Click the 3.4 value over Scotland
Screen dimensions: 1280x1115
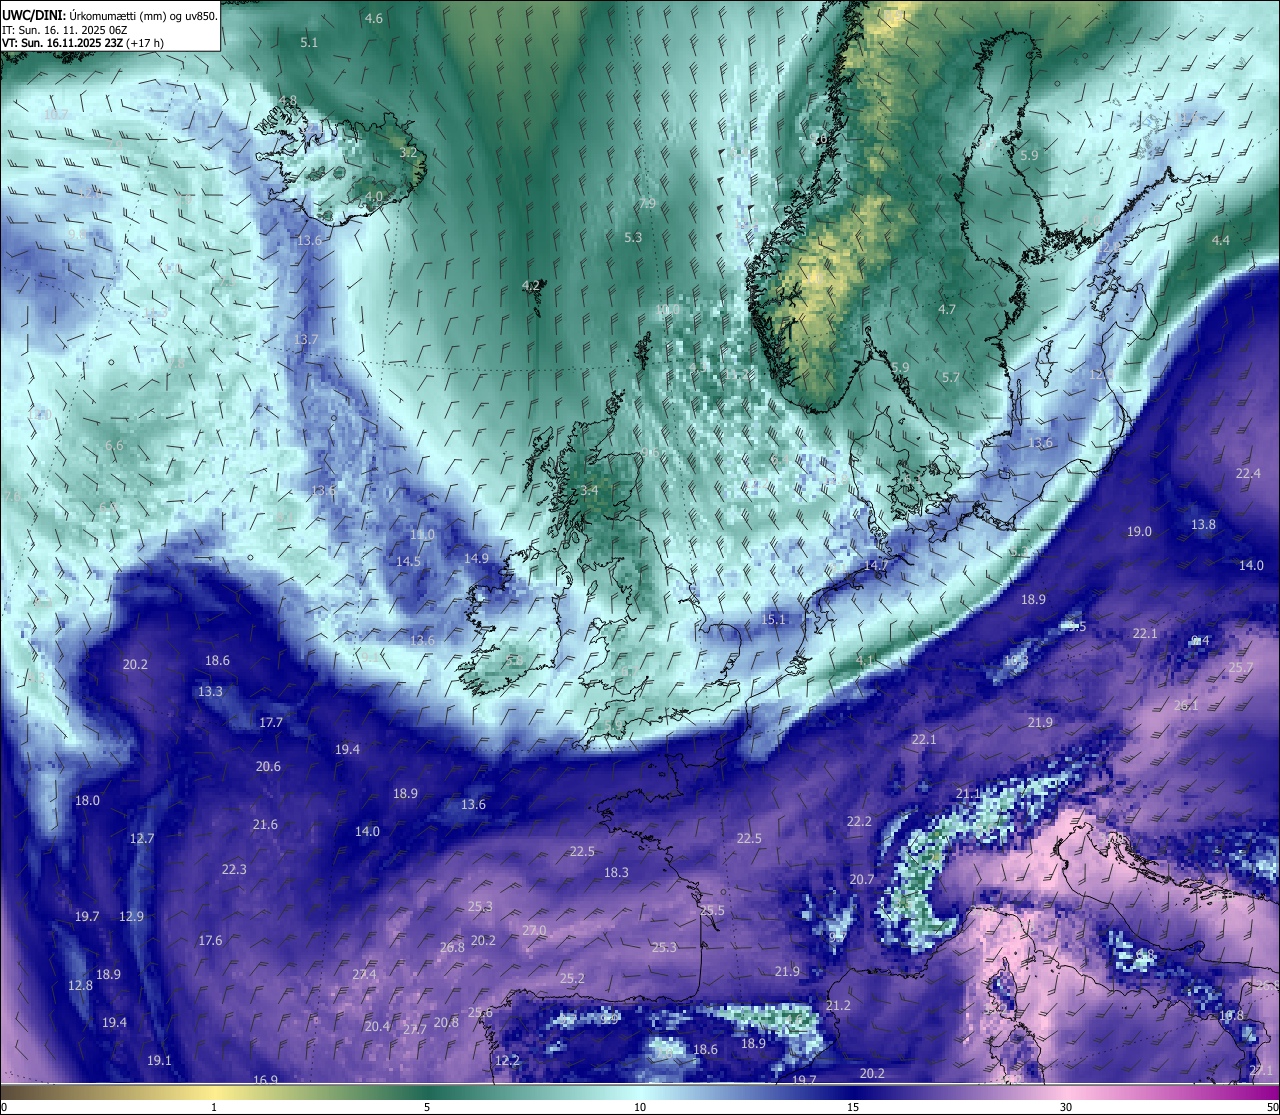coord(590,491)
